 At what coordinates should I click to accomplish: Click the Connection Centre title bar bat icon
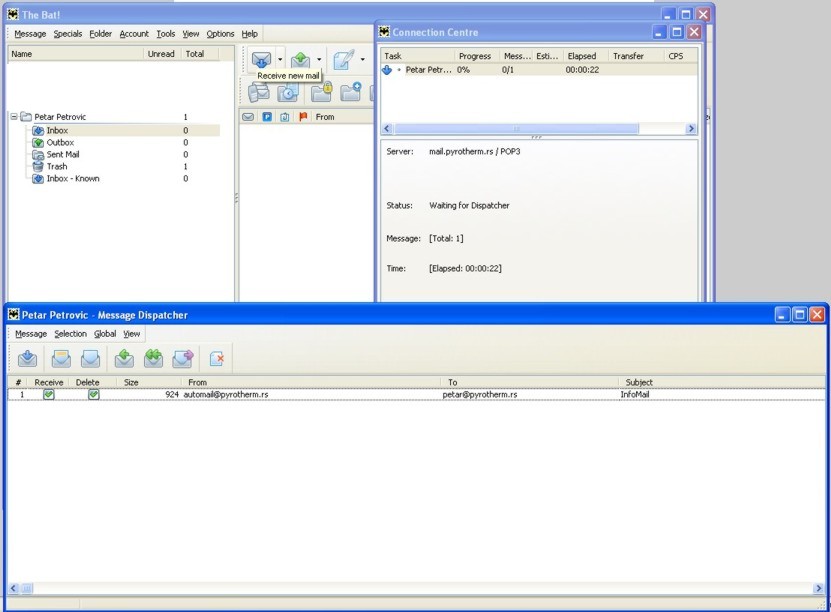384,32
